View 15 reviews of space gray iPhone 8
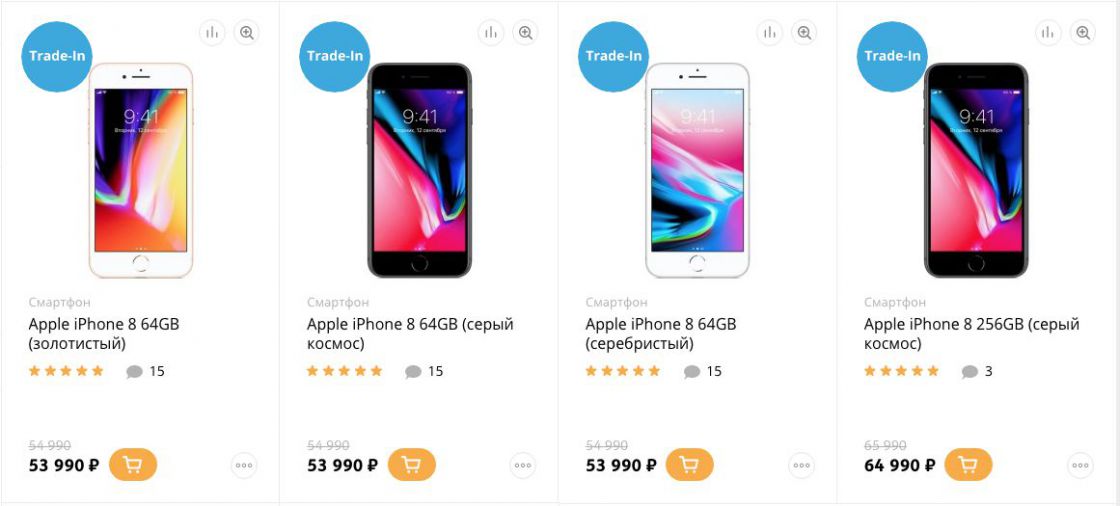The width and height of the screenshot is (1120, 506). pos(424,372)
